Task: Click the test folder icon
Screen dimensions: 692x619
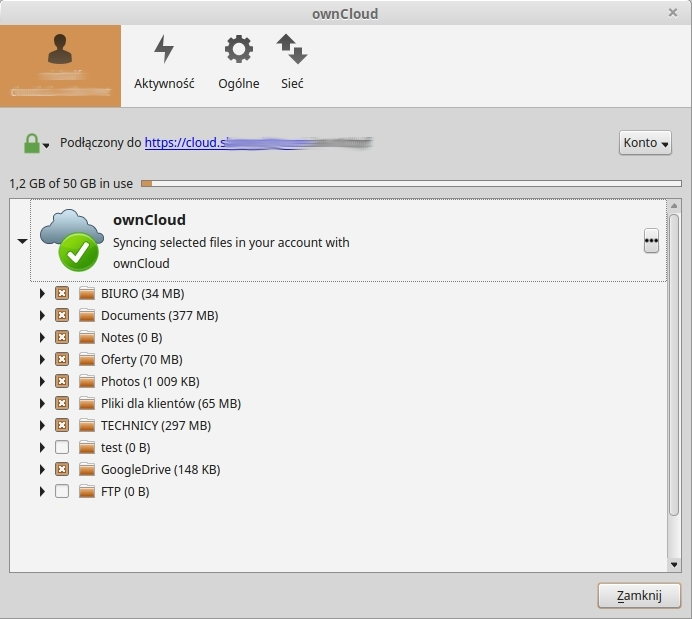Action: (87, 447)
